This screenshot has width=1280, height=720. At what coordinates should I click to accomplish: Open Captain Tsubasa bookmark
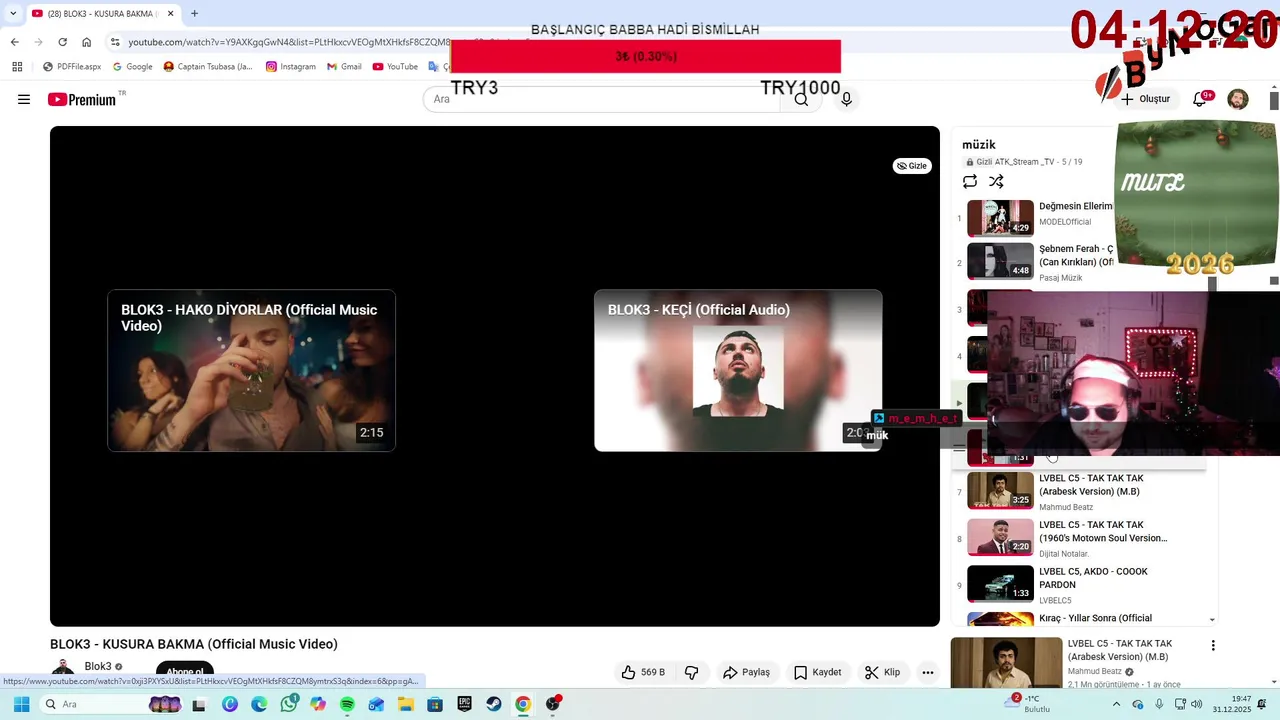(x=208, y=67)
